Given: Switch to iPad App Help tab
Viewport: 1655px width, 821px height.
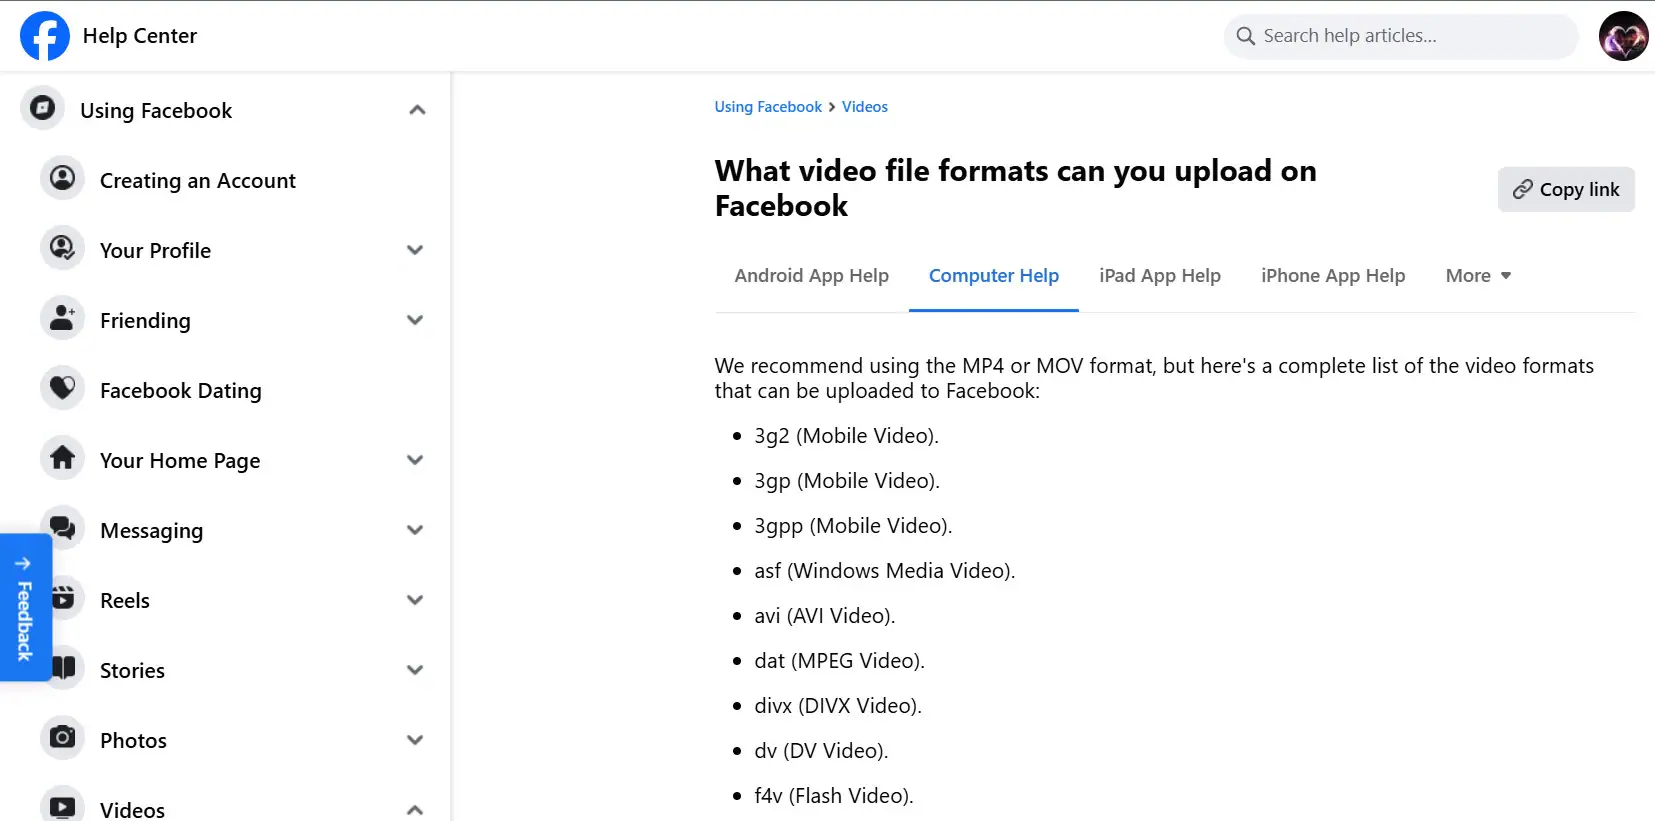Looking at the screenshot, I should point(1160,276).
